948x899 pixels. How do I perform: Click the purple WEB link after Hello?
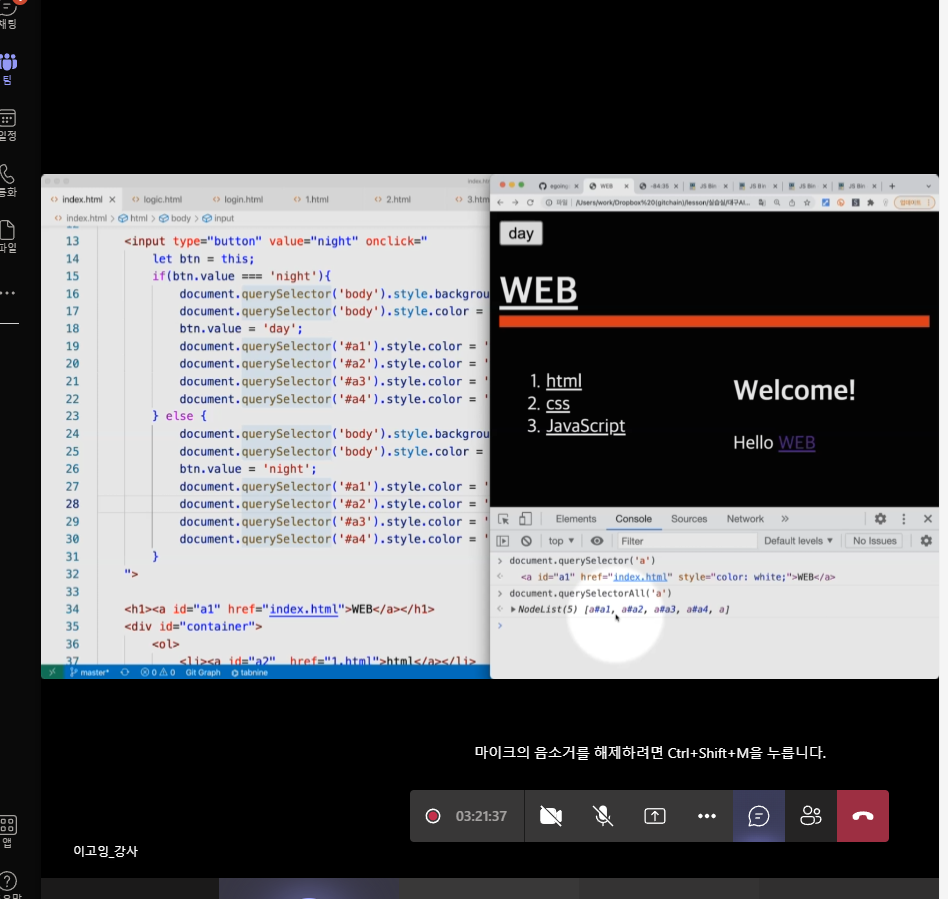[x=796, y=443]
